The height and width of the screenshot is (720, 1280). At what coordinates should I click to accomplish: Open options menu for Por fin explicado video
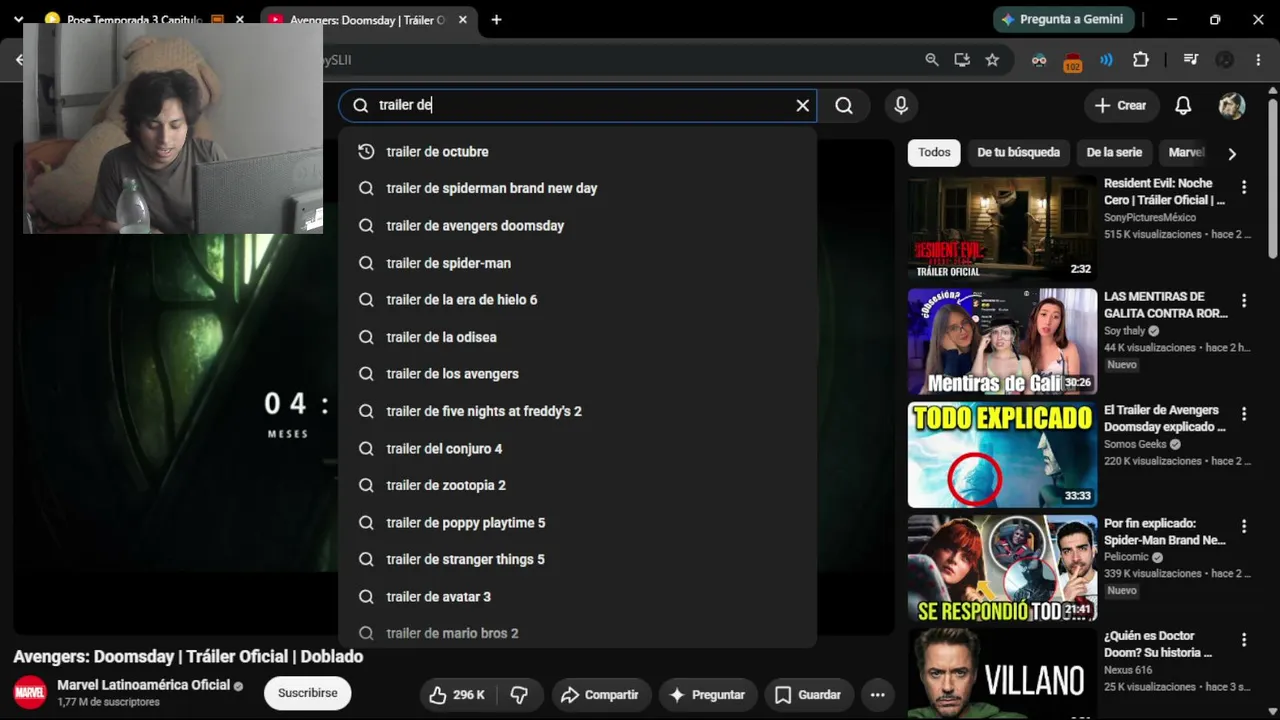[x=1244, y=527]
